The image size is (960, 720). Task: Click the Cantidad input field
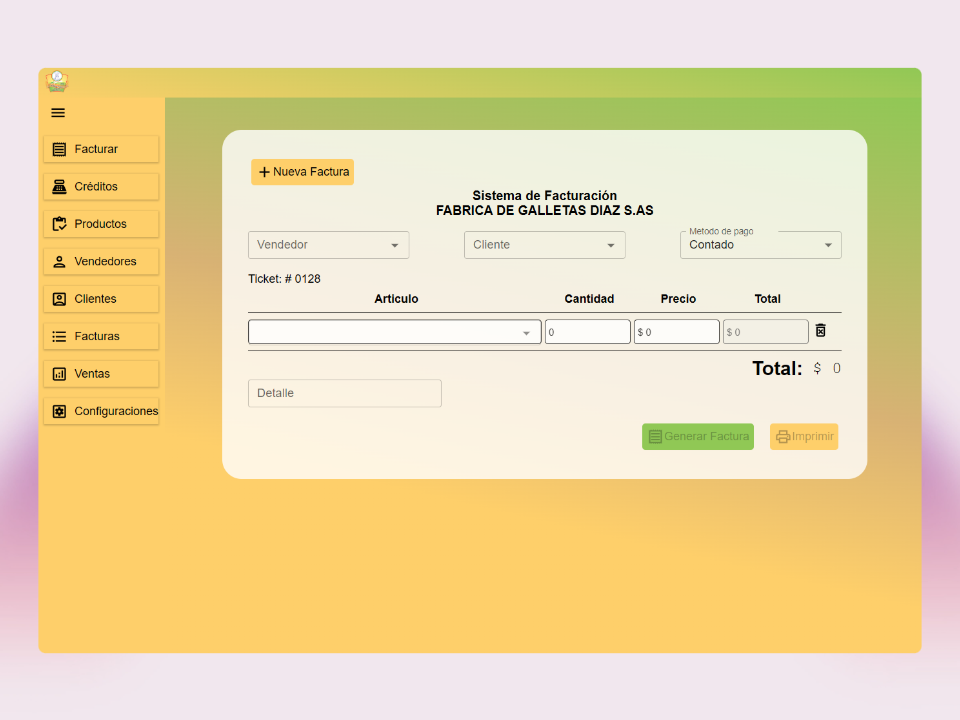587,332
